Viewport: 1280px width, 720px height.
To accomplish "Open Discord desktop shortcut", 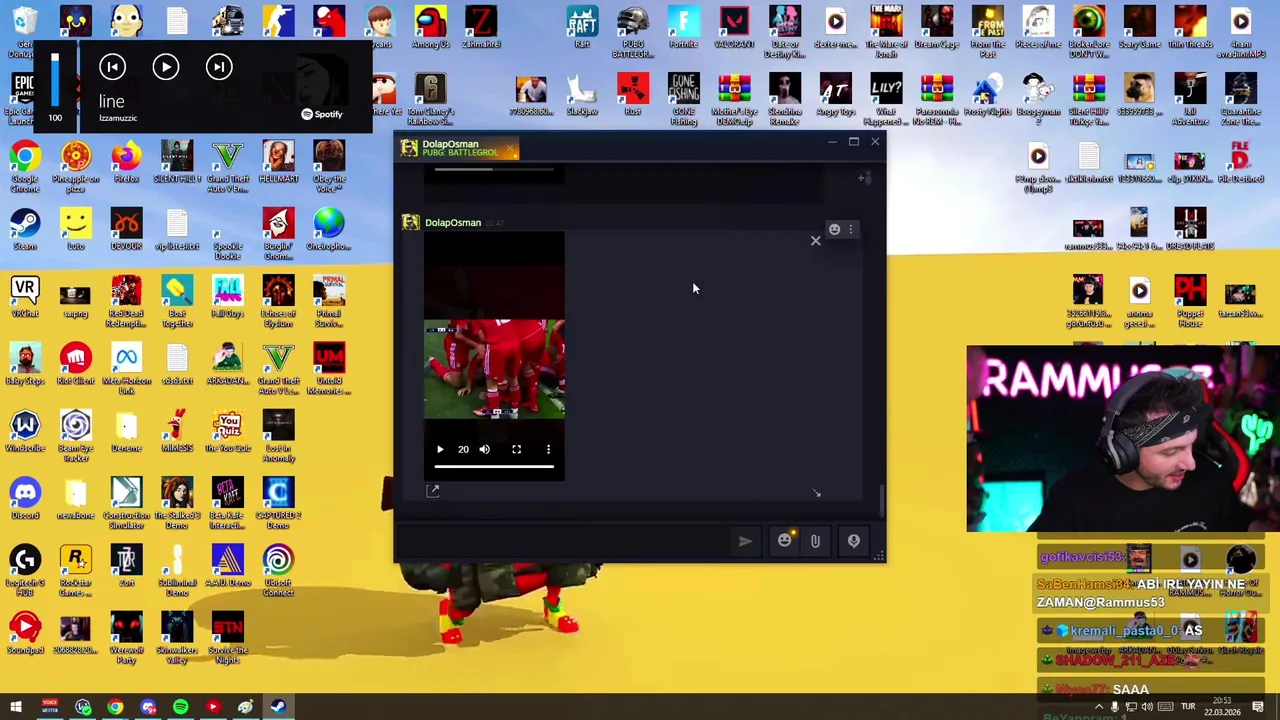I will (x=25, y=499).
